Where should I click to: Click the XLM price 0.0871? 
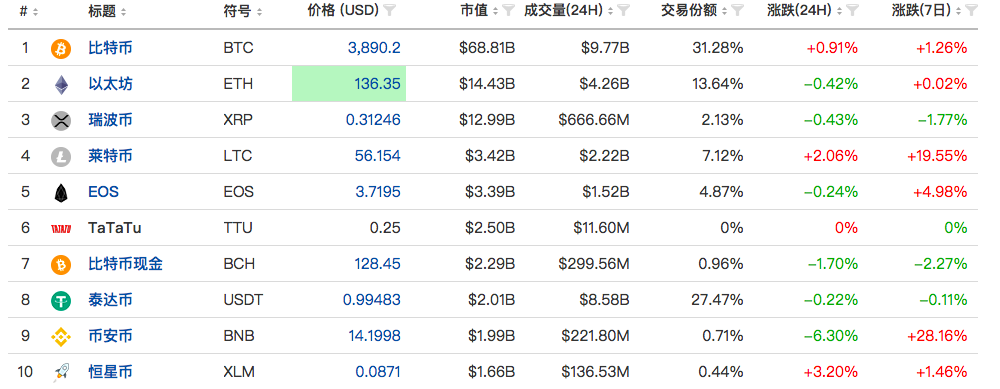[x=378, y=372]
